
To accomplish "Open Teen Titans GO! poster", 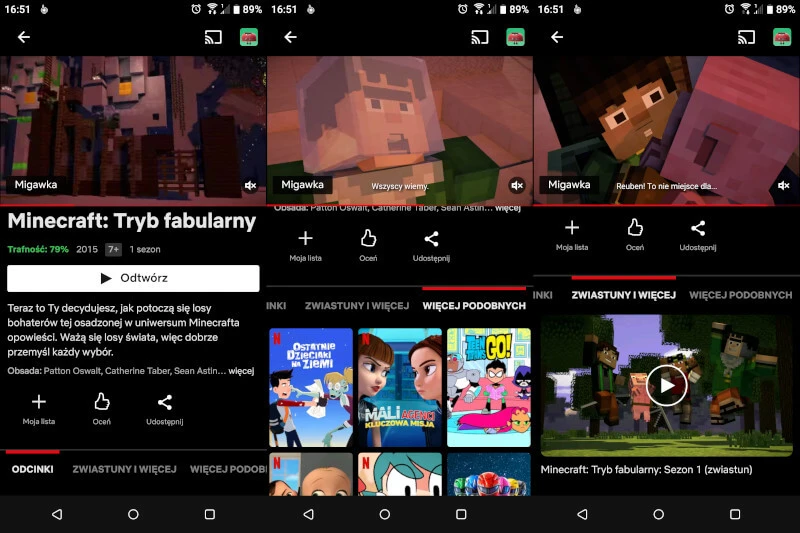I will coord(489,388).
